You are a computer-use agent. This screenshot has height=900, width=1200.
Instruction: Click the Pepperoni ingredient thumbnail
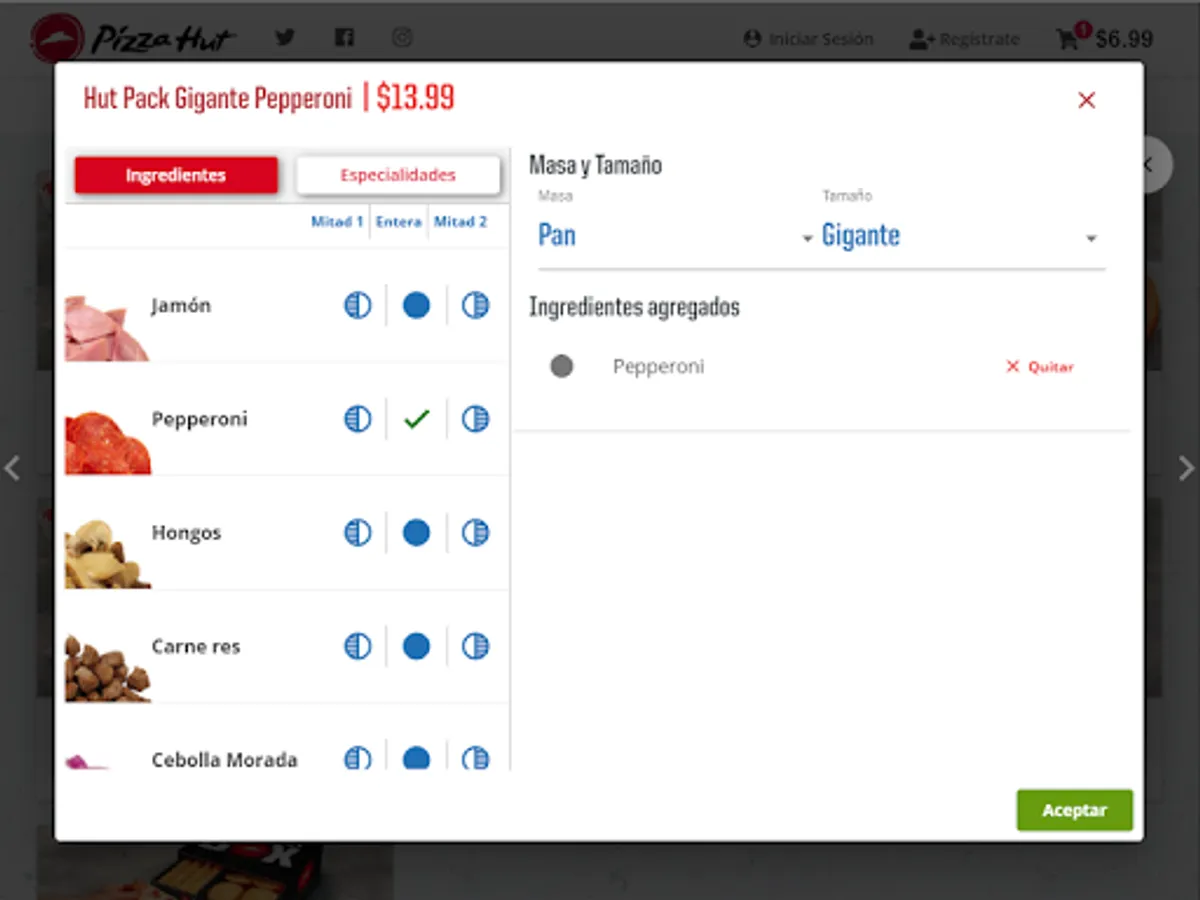107,442
